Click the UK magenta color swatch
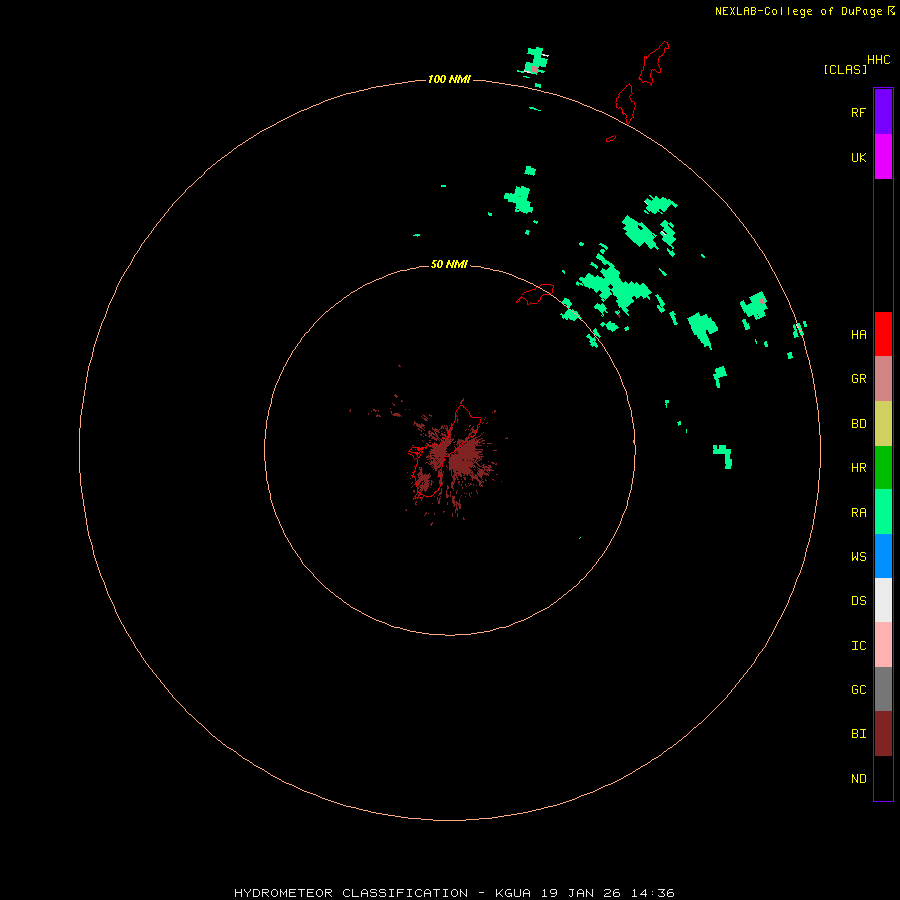Viewport: 900px width, 900px height. (883, 157)
